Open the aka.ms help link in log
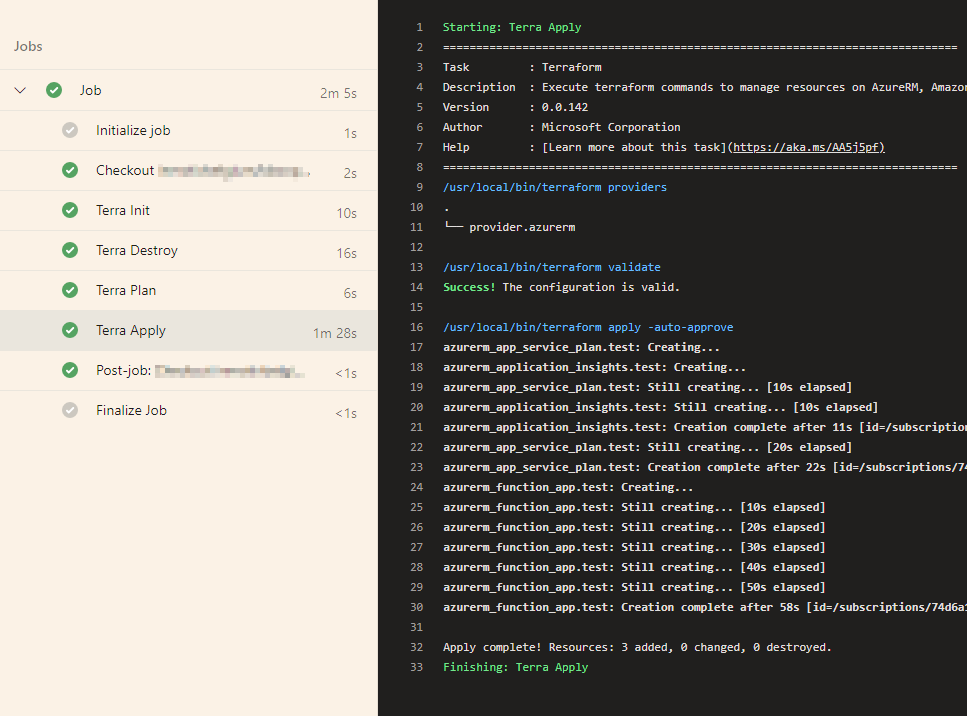 pyautogui.click(x=808, y=147)
